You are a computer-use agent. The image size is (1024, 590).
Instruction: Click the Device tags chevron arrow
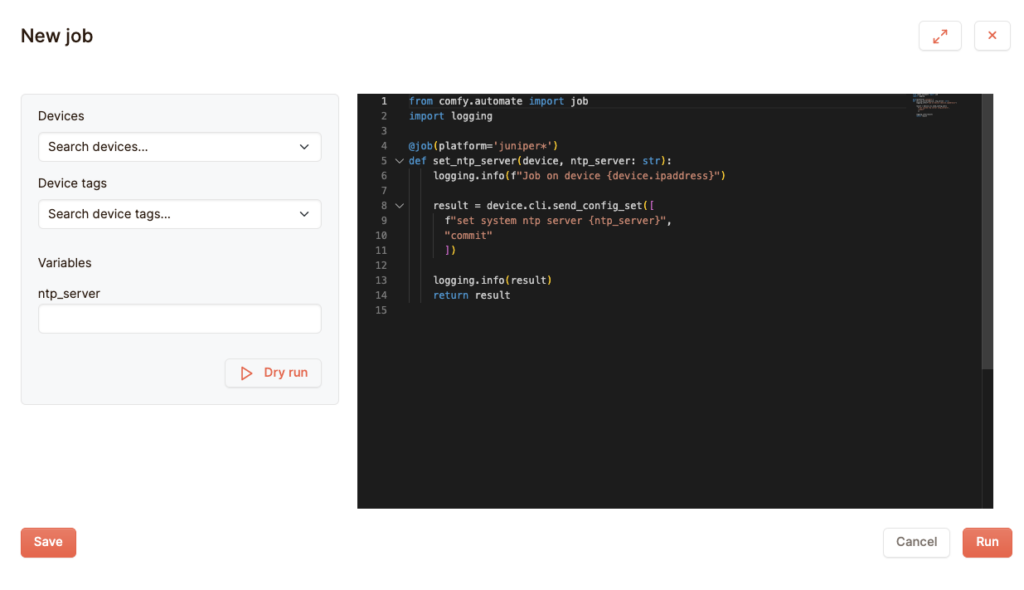[304, 214]
